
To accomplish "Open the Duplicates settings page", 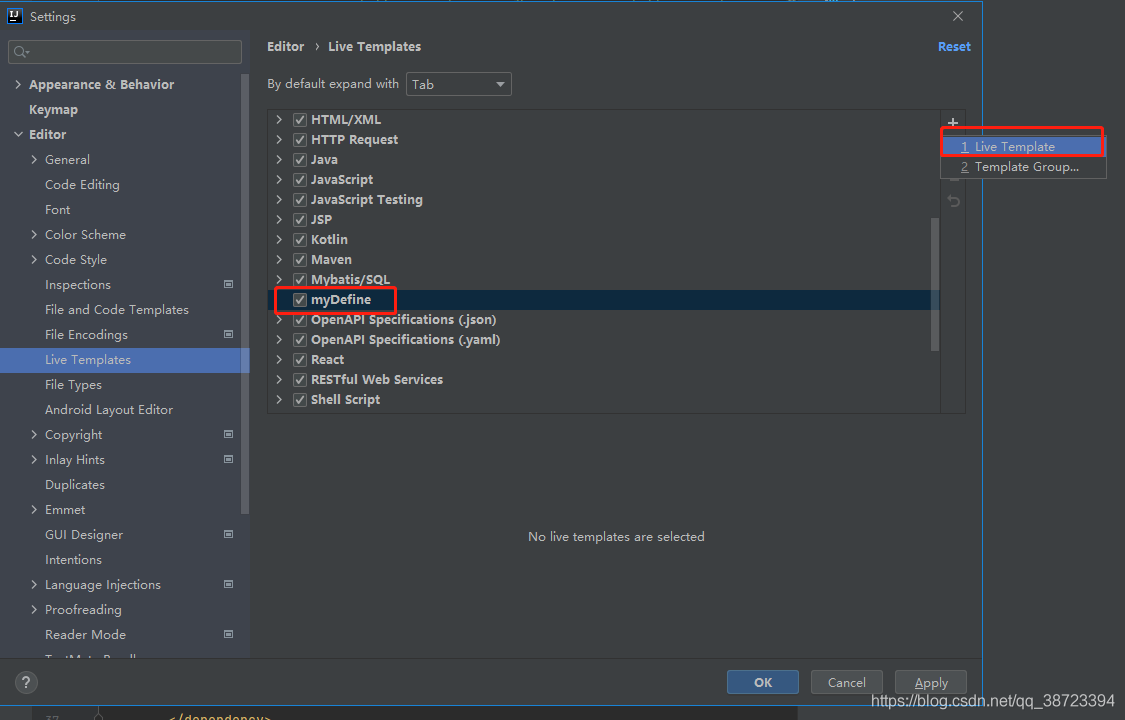I will tap(75, 485).
